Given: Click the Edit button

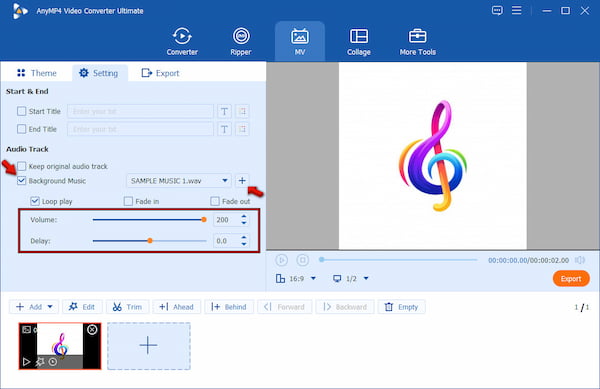Looking at the screenshot, I should (82, 307).
